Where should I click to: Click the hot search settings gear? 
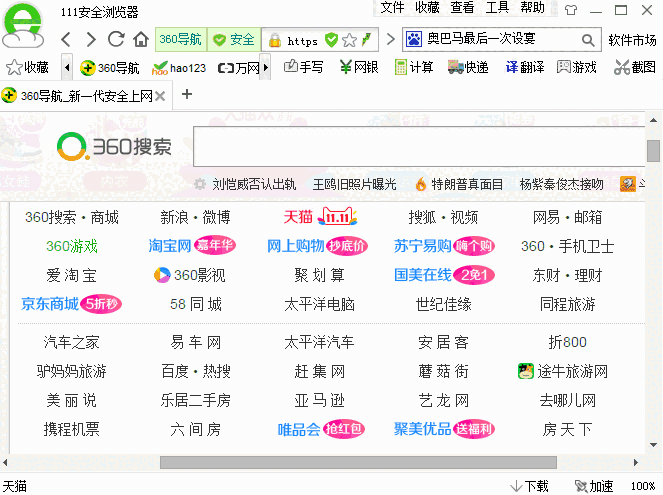click(200, 184)
